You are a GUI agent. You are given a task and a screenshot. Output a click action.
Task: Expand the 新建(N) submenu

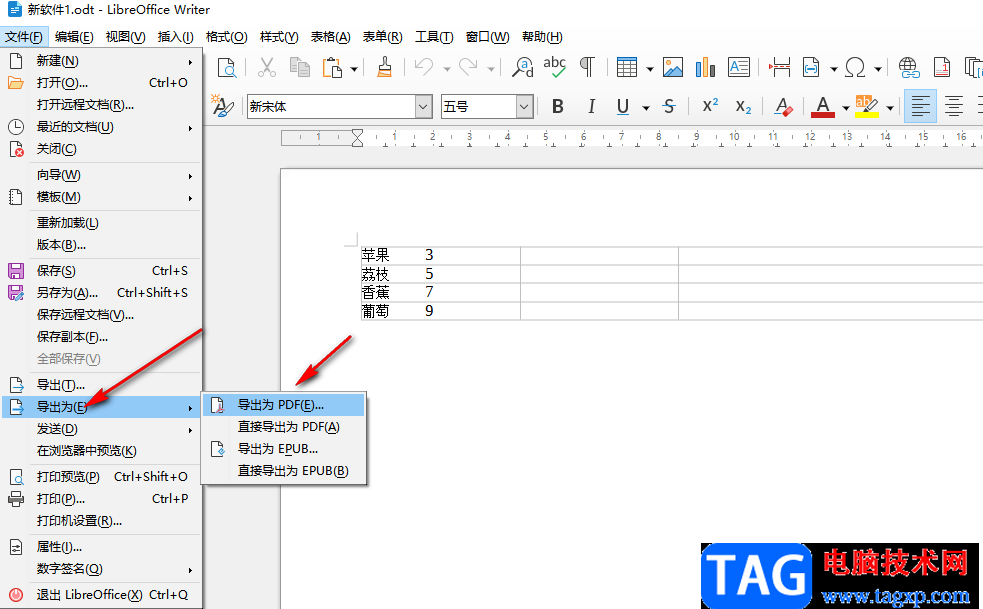102,61
